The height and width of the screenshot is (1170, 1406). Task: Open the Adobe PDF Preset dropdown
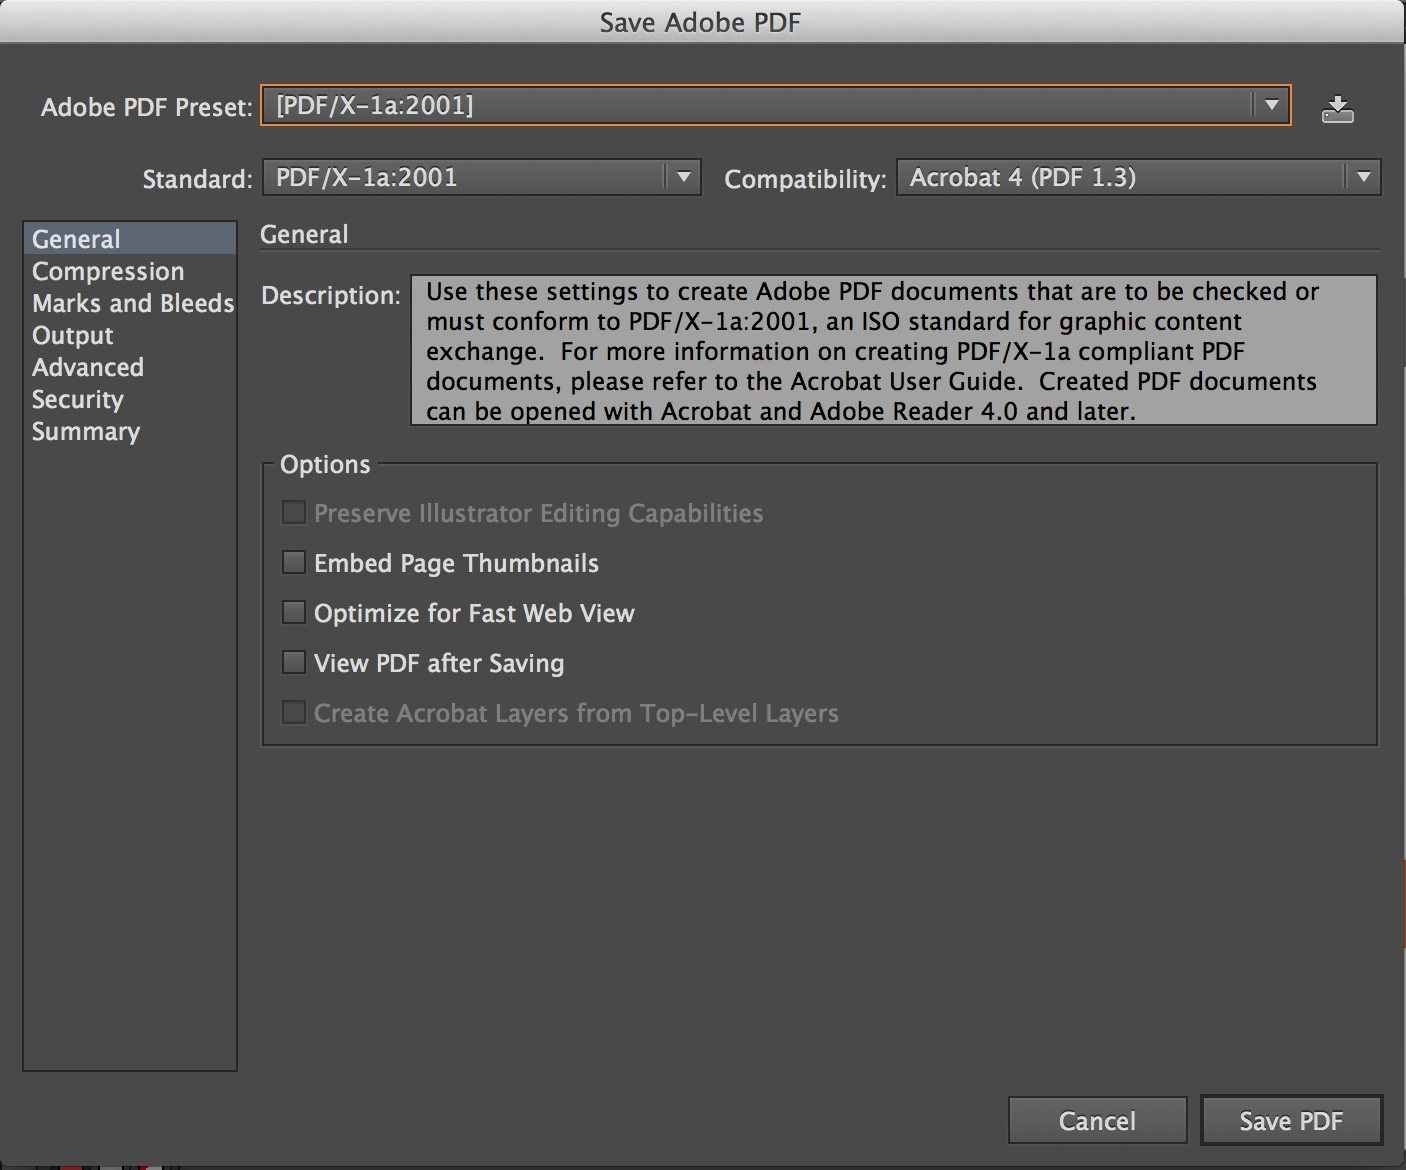point(1270,105)
